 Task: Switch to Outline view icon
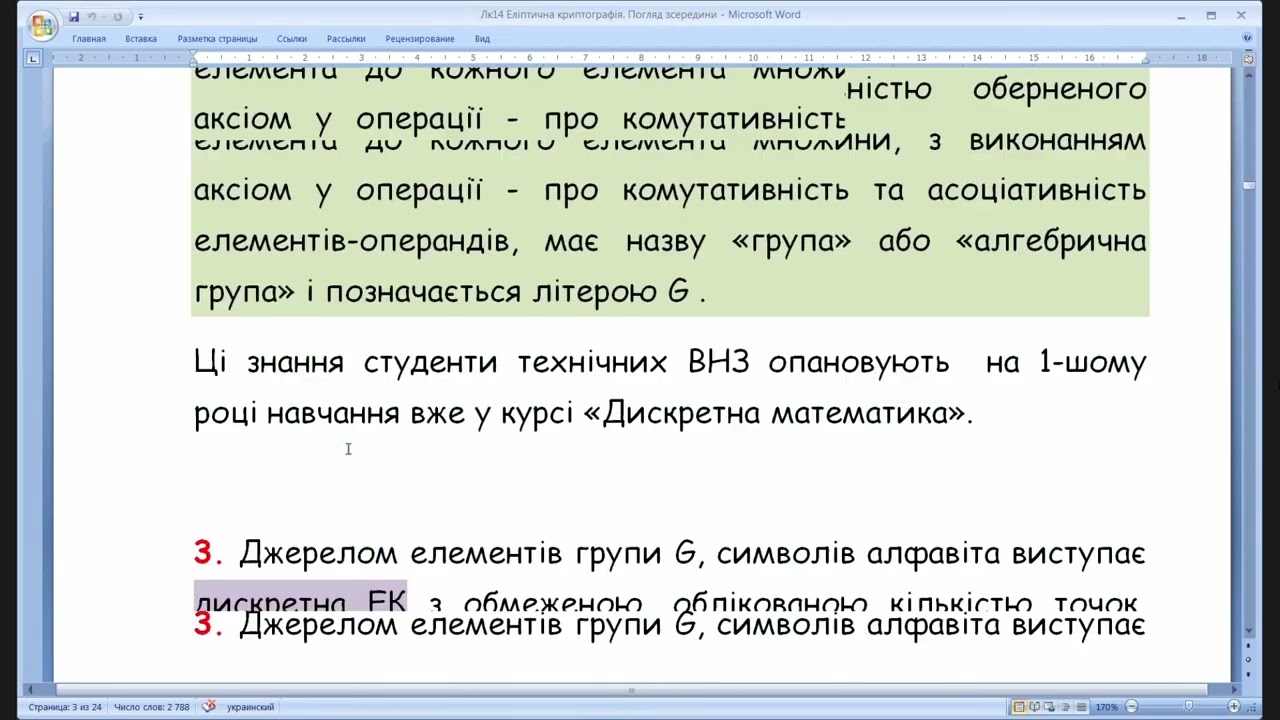tap(1065, 707)
